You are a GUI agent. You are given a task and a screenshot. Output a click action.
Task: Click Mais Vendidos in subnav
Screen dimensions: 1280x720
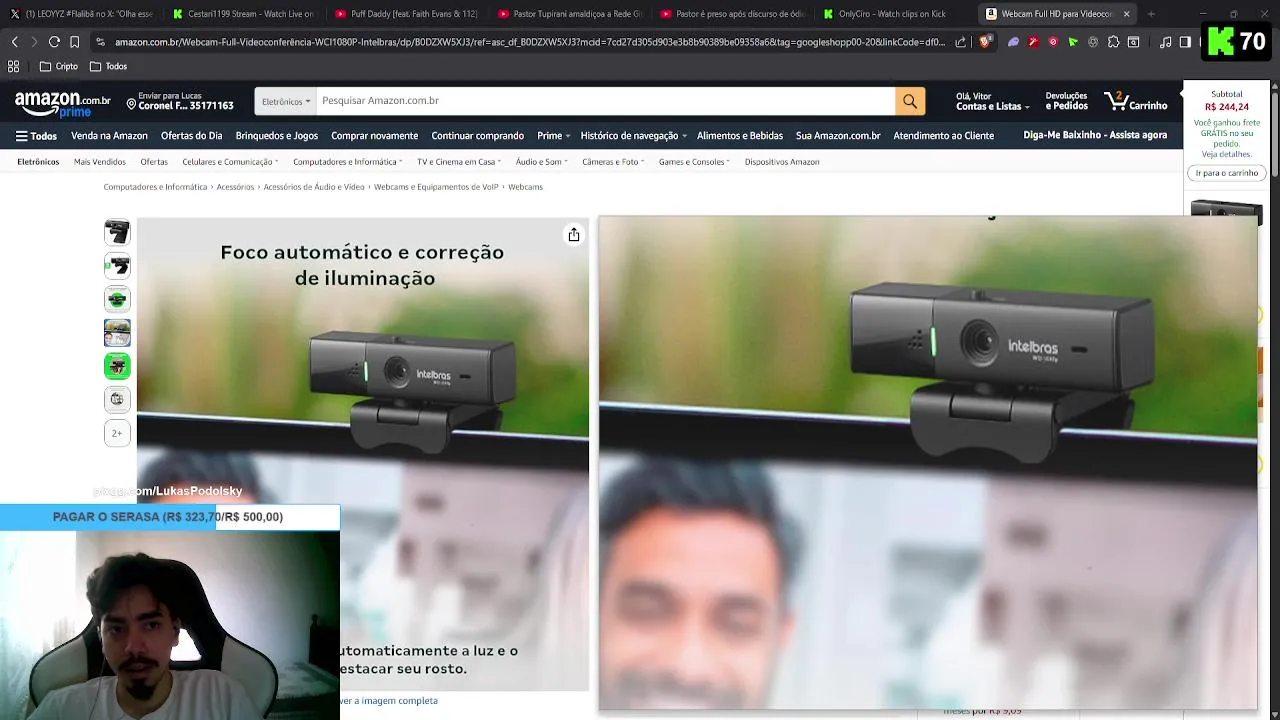click(100, 162)
